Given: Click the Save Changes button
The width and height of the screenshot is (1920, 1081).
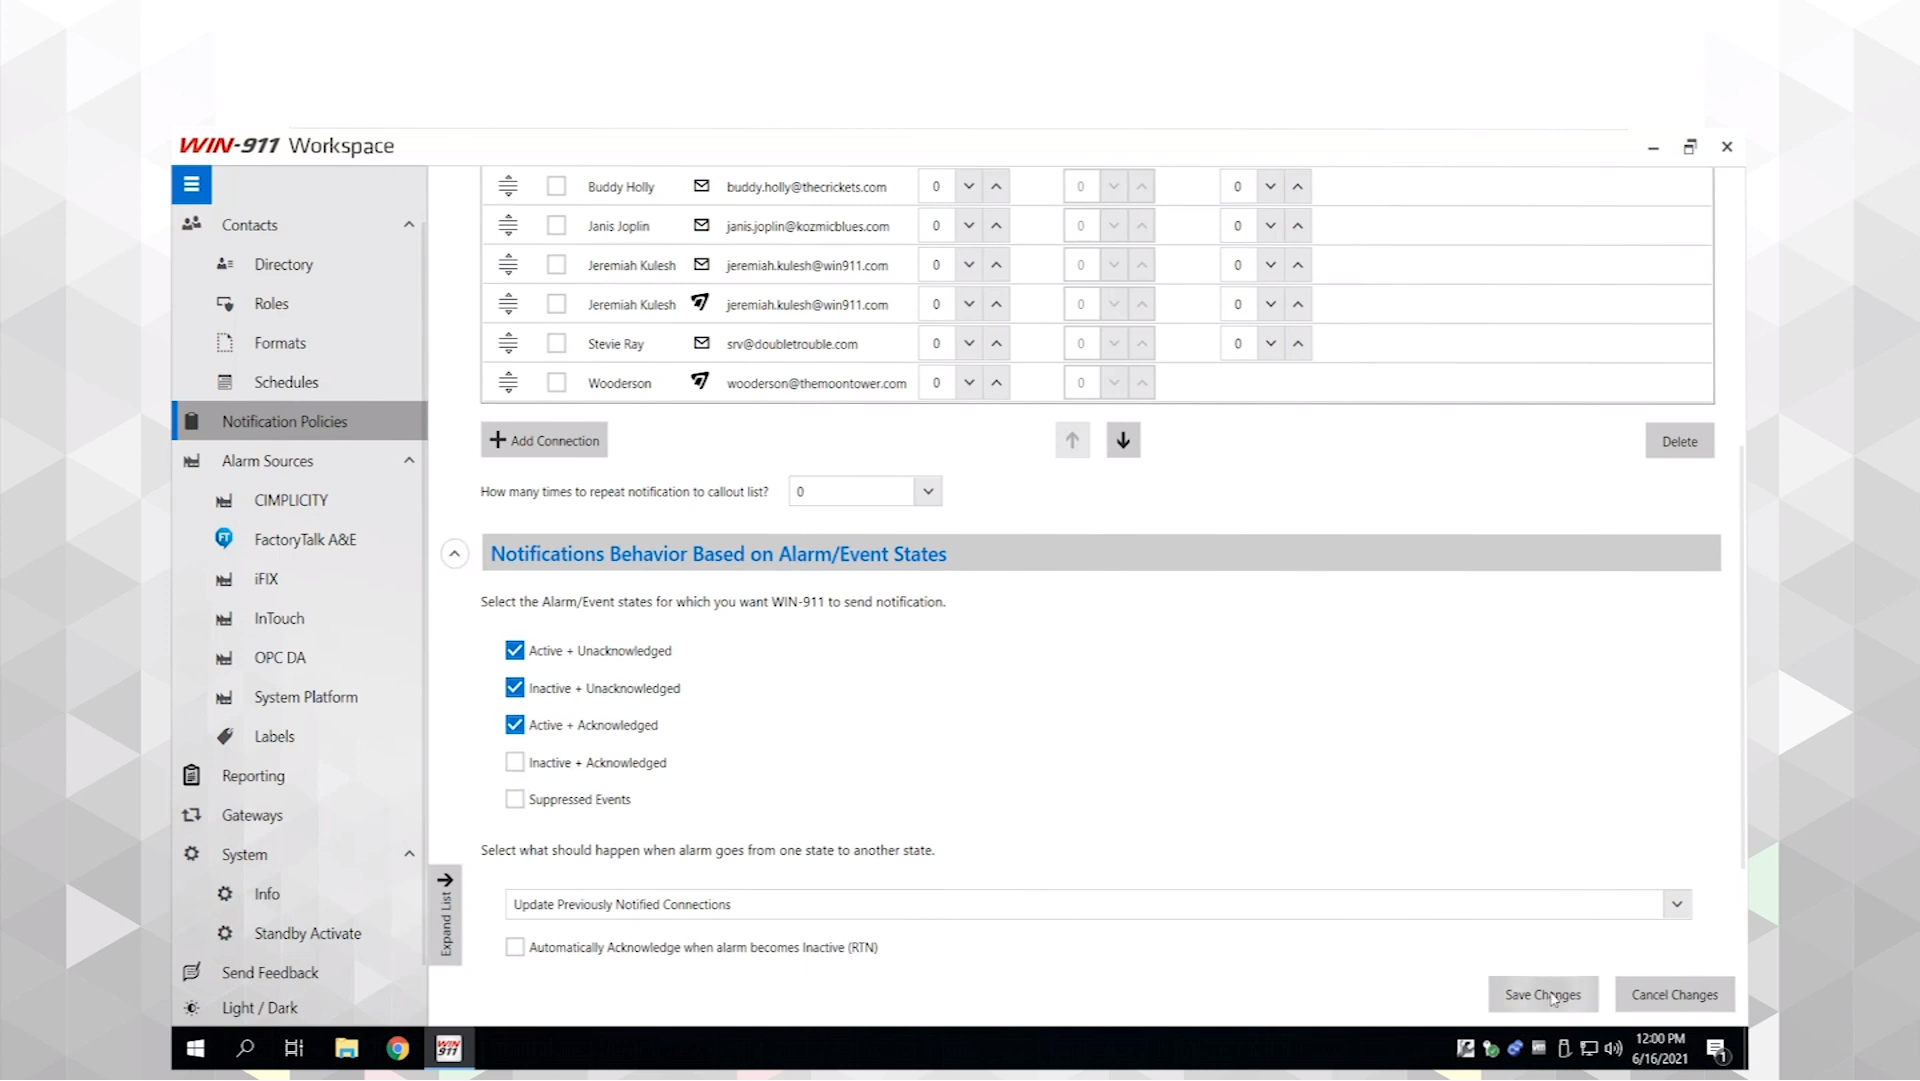Looking at the screenshot, I should tap(1542, 995).
